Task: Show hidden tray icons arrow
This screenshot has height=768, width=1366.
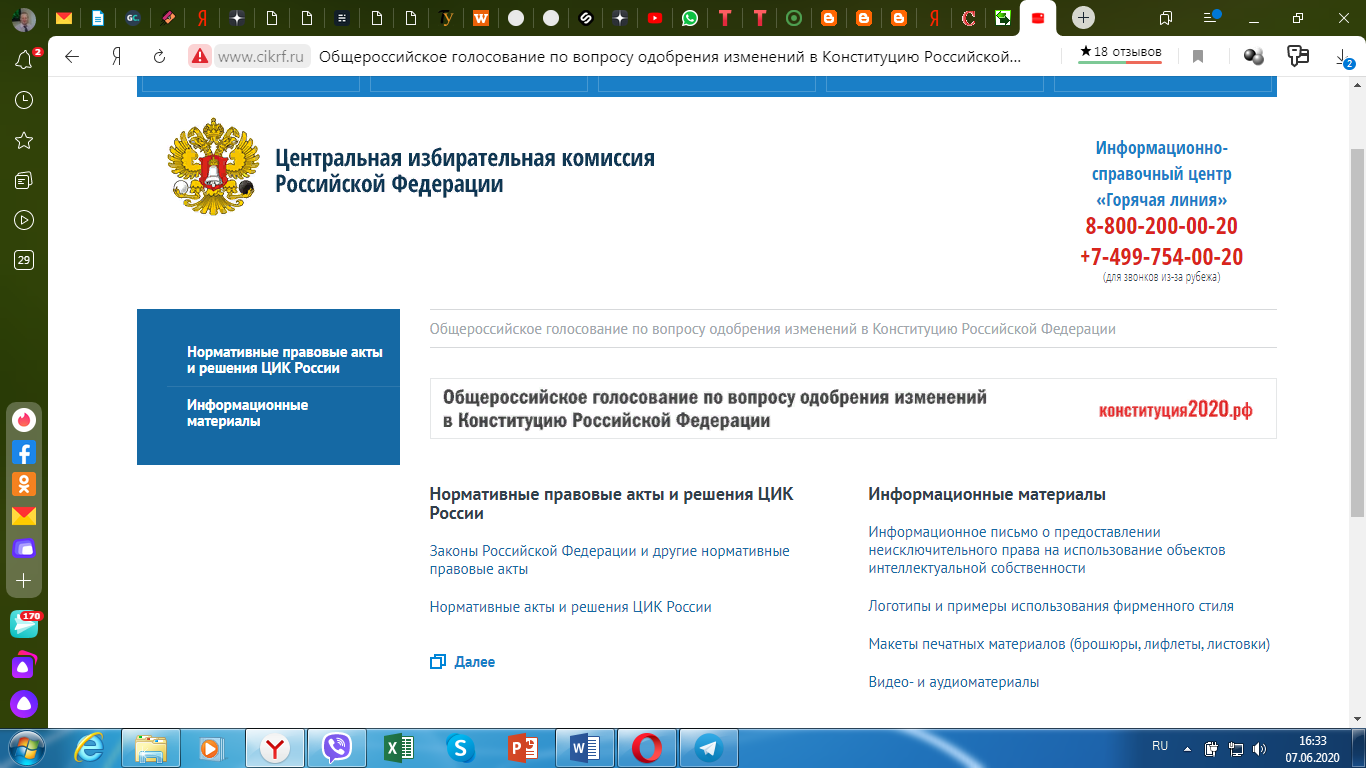Action: (1187, 747)
